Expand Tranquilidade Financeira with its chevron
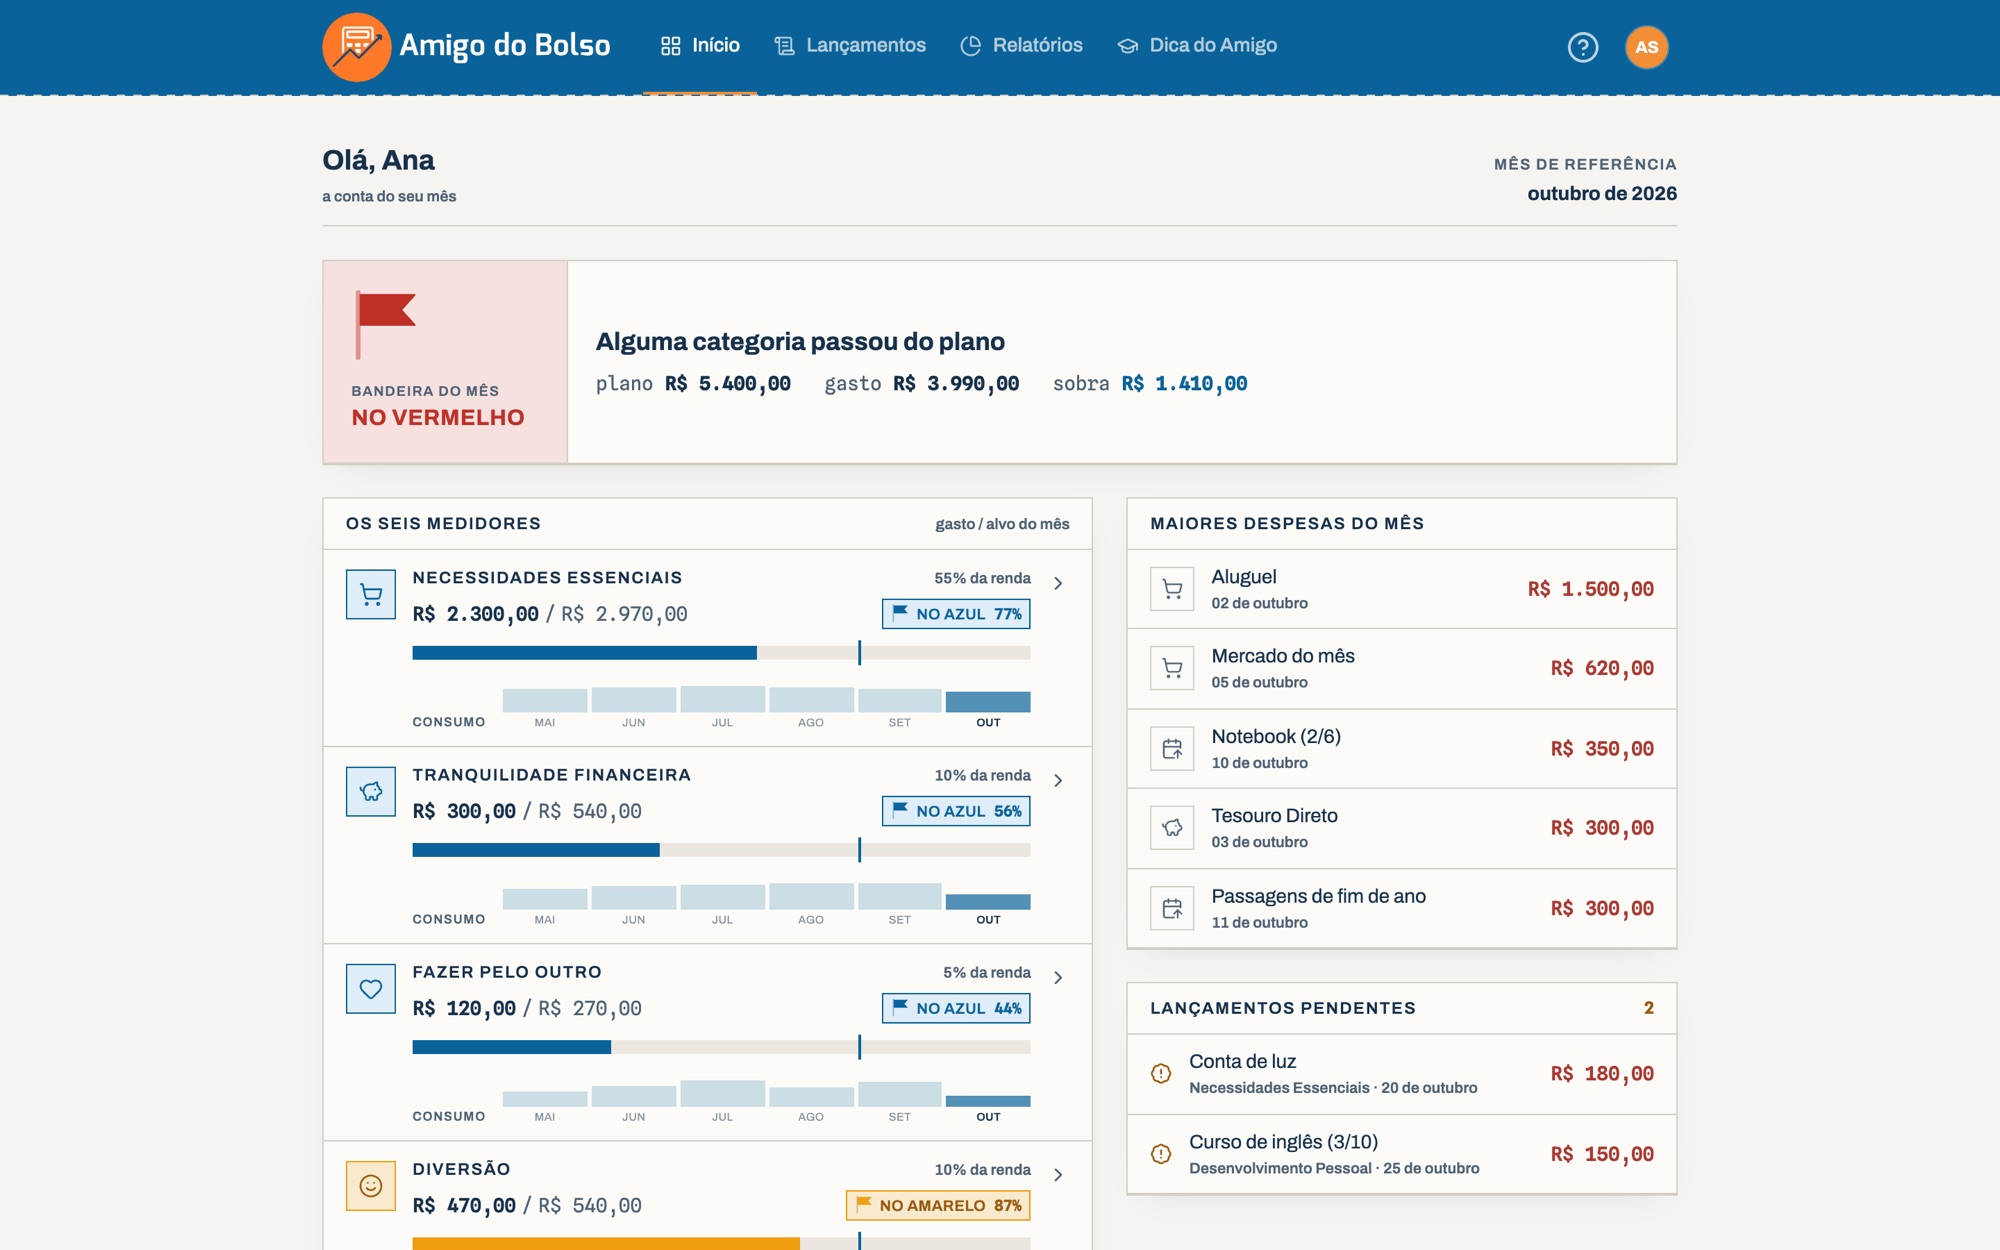The width and height of the screenshot is (2000, 1250). 1058,780
